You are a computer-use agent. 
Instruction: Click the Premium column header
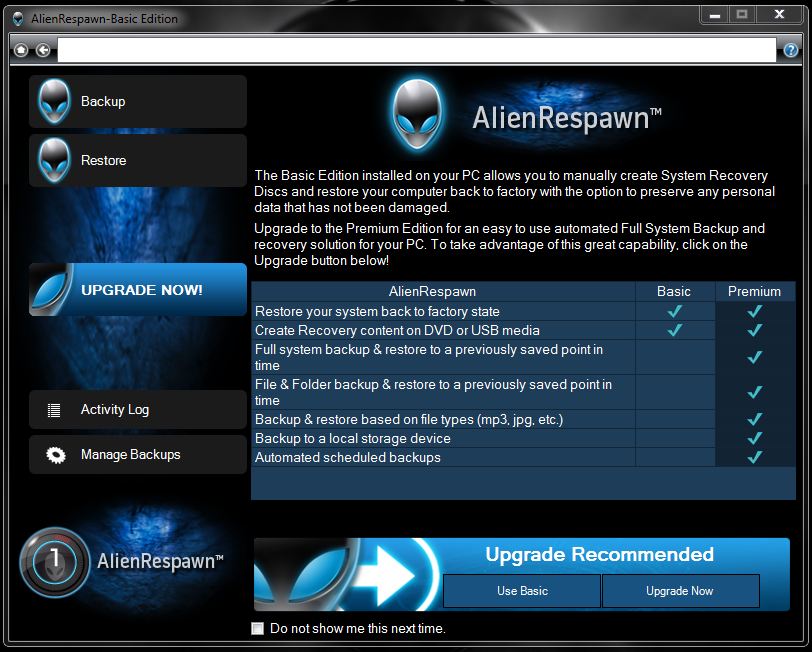pos(755,292)
